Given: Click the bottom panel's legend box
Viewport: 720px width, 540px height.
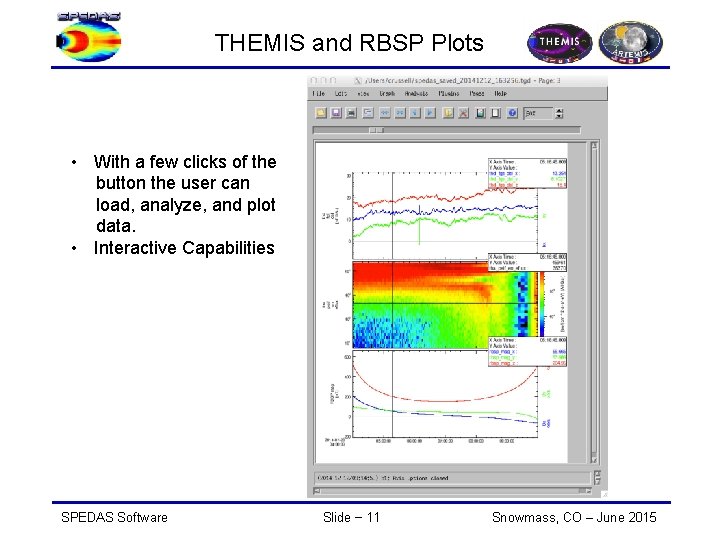Looking at the screenshot, I should [527, 352].
